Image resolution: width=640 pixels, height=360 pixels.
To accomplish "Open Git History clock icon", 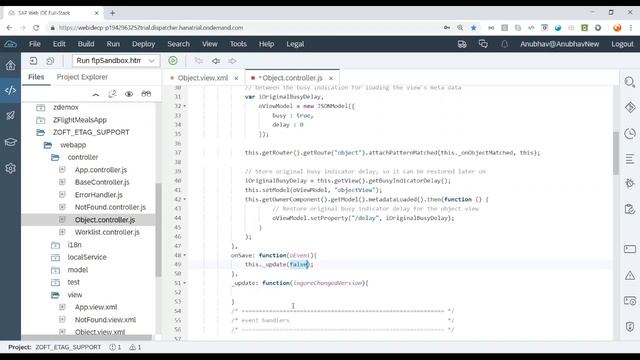I will [x=630, y=133].
